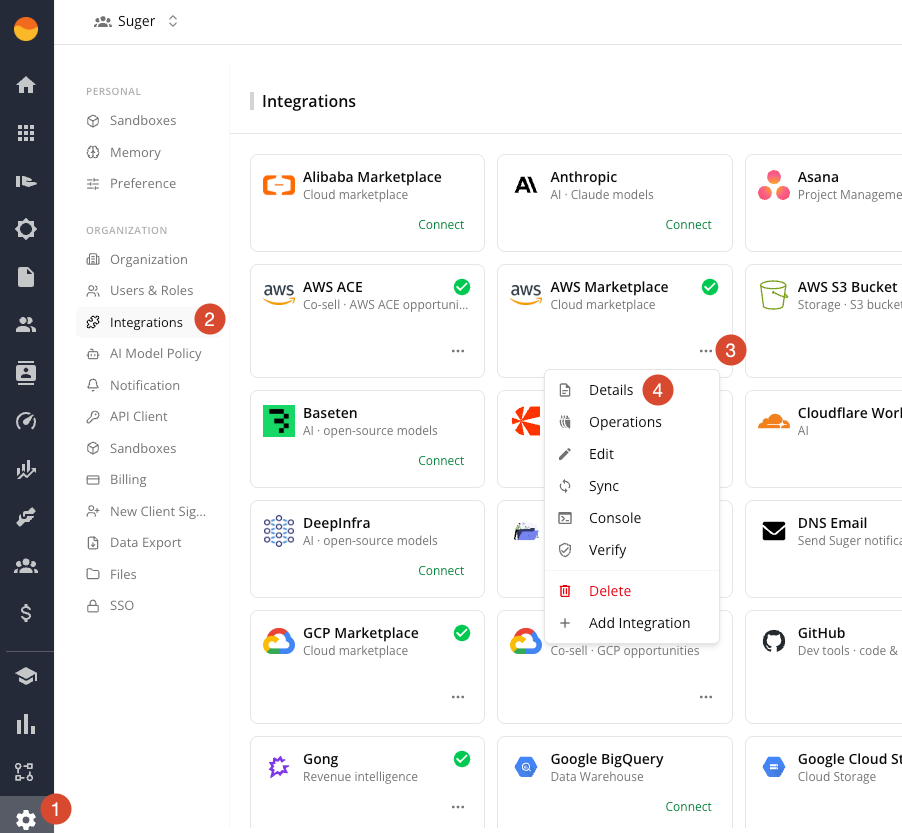Click the Google BigQuery logo
This screenshot has width=902, height=833.
tap(526, 766)
